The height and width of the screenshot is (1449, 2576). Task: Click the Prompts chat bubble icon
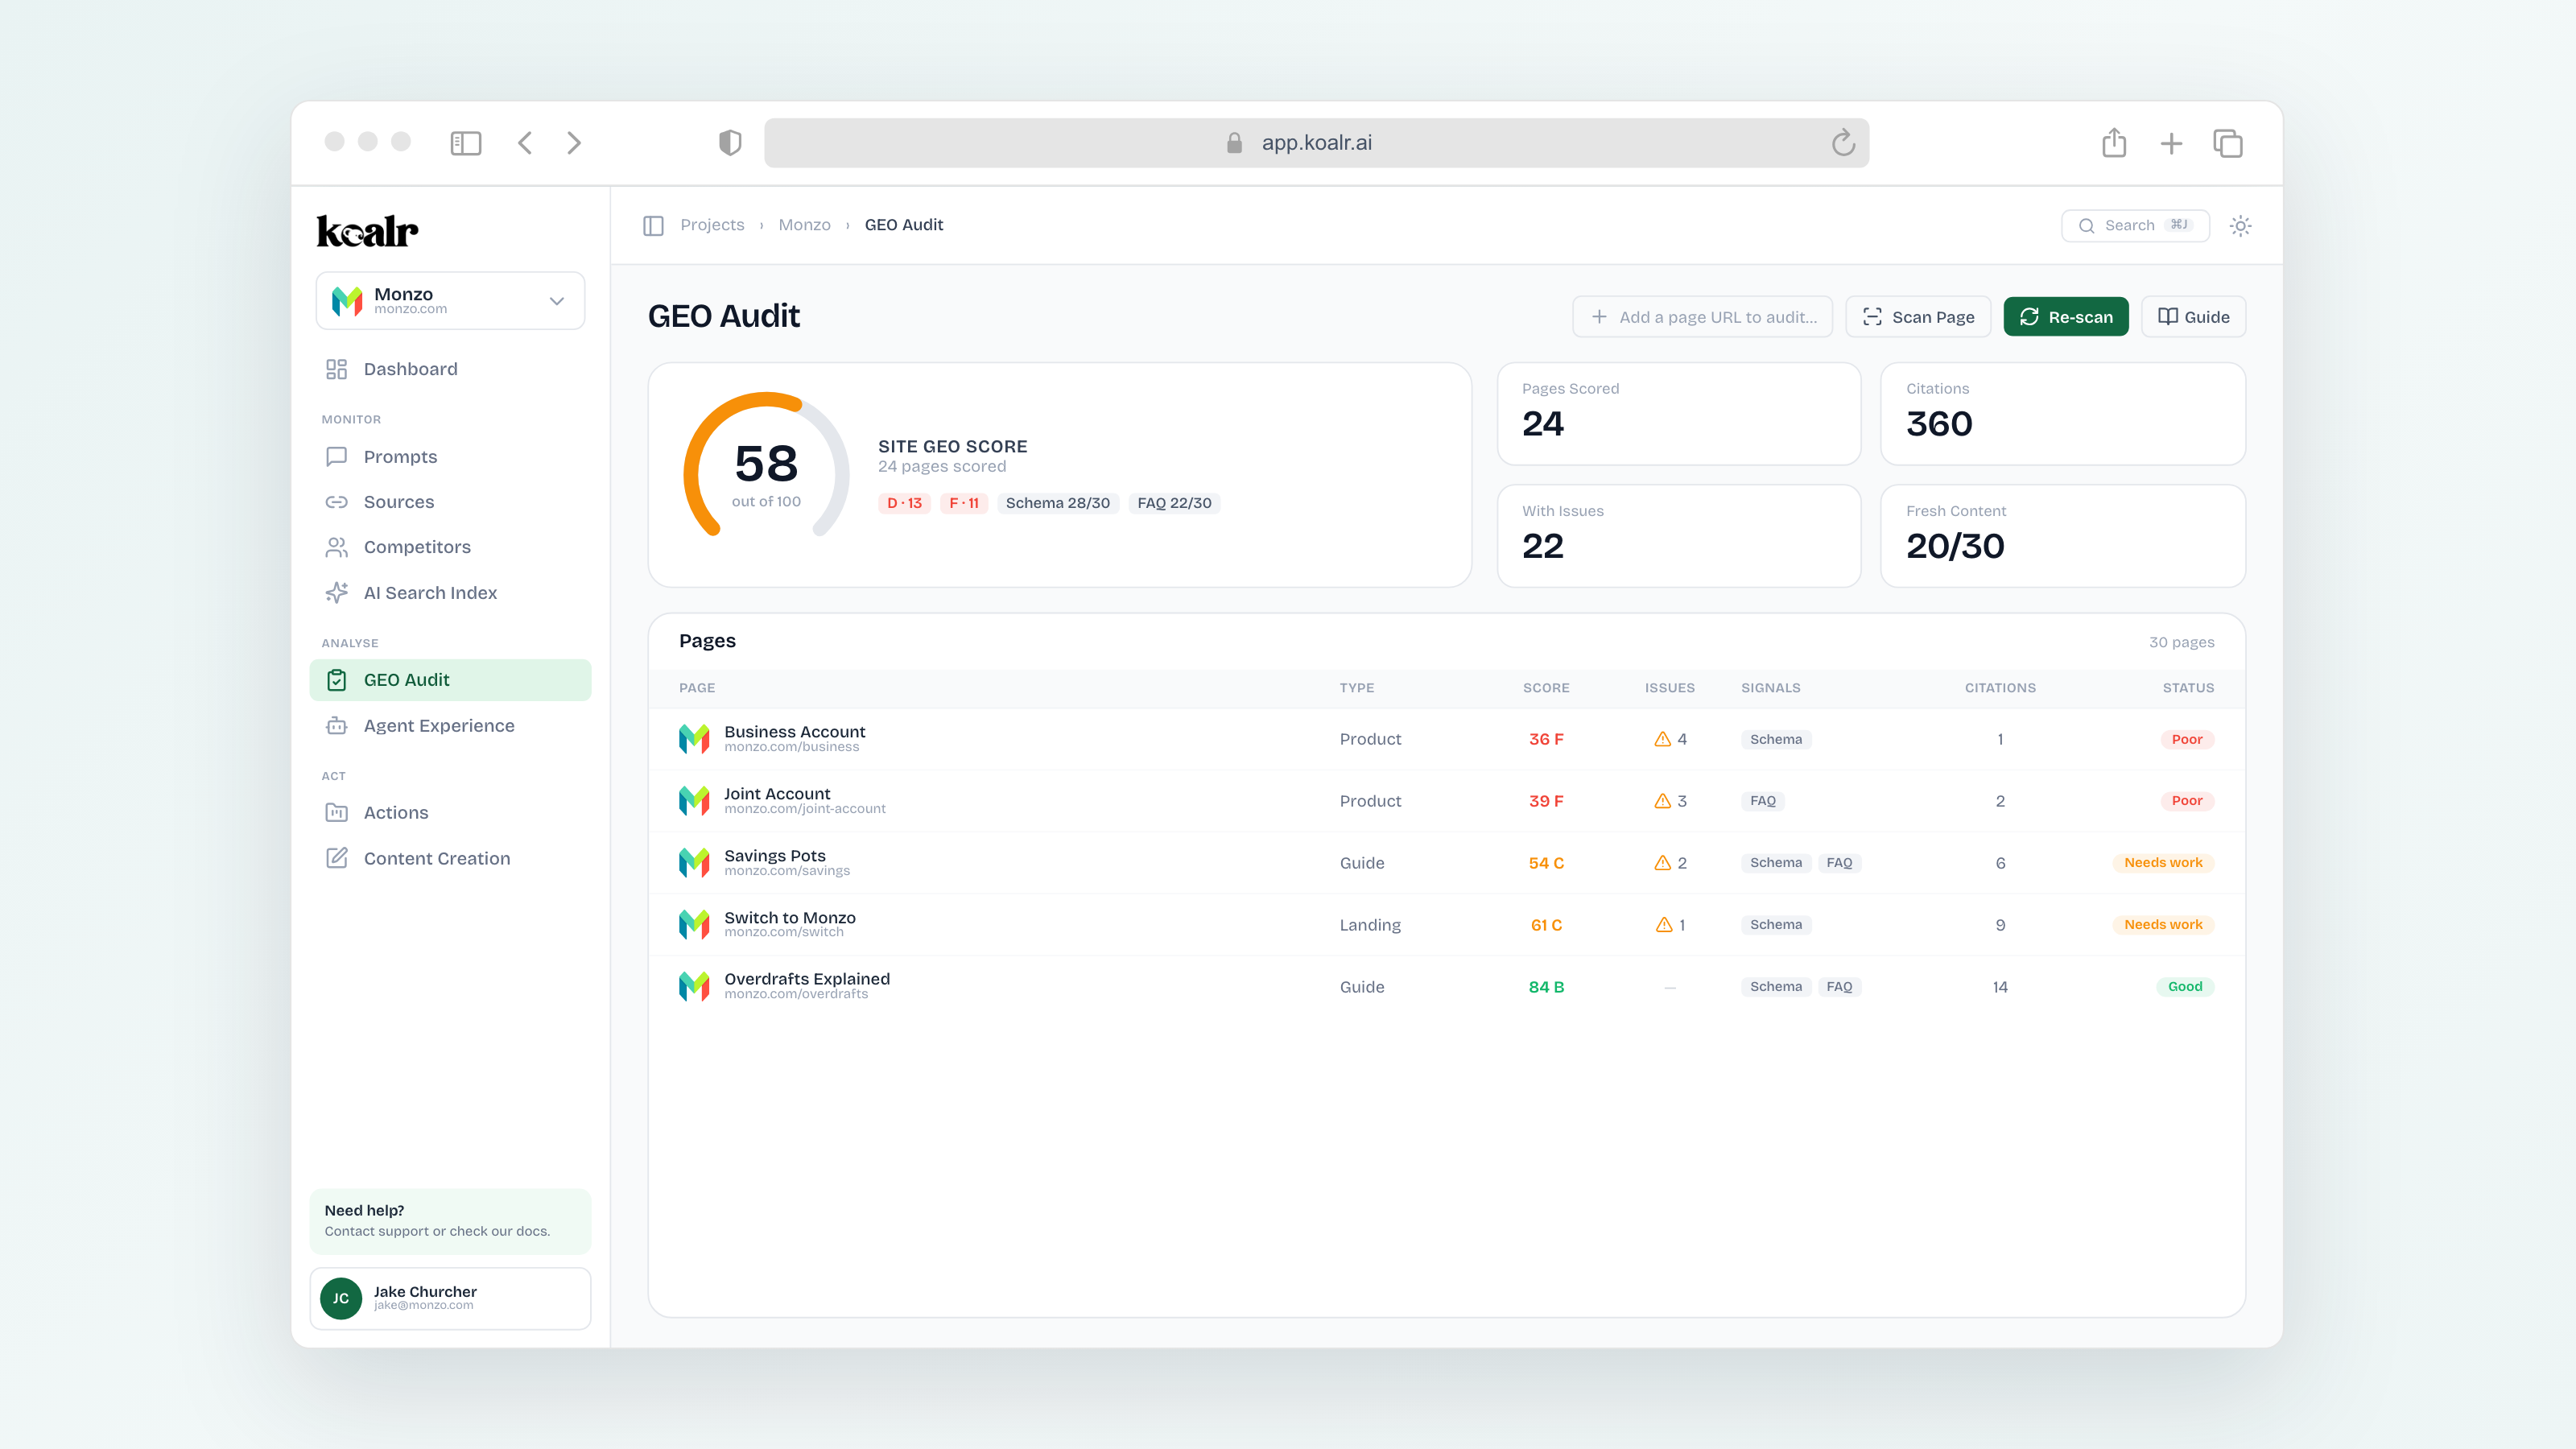[x=336, y=457]
